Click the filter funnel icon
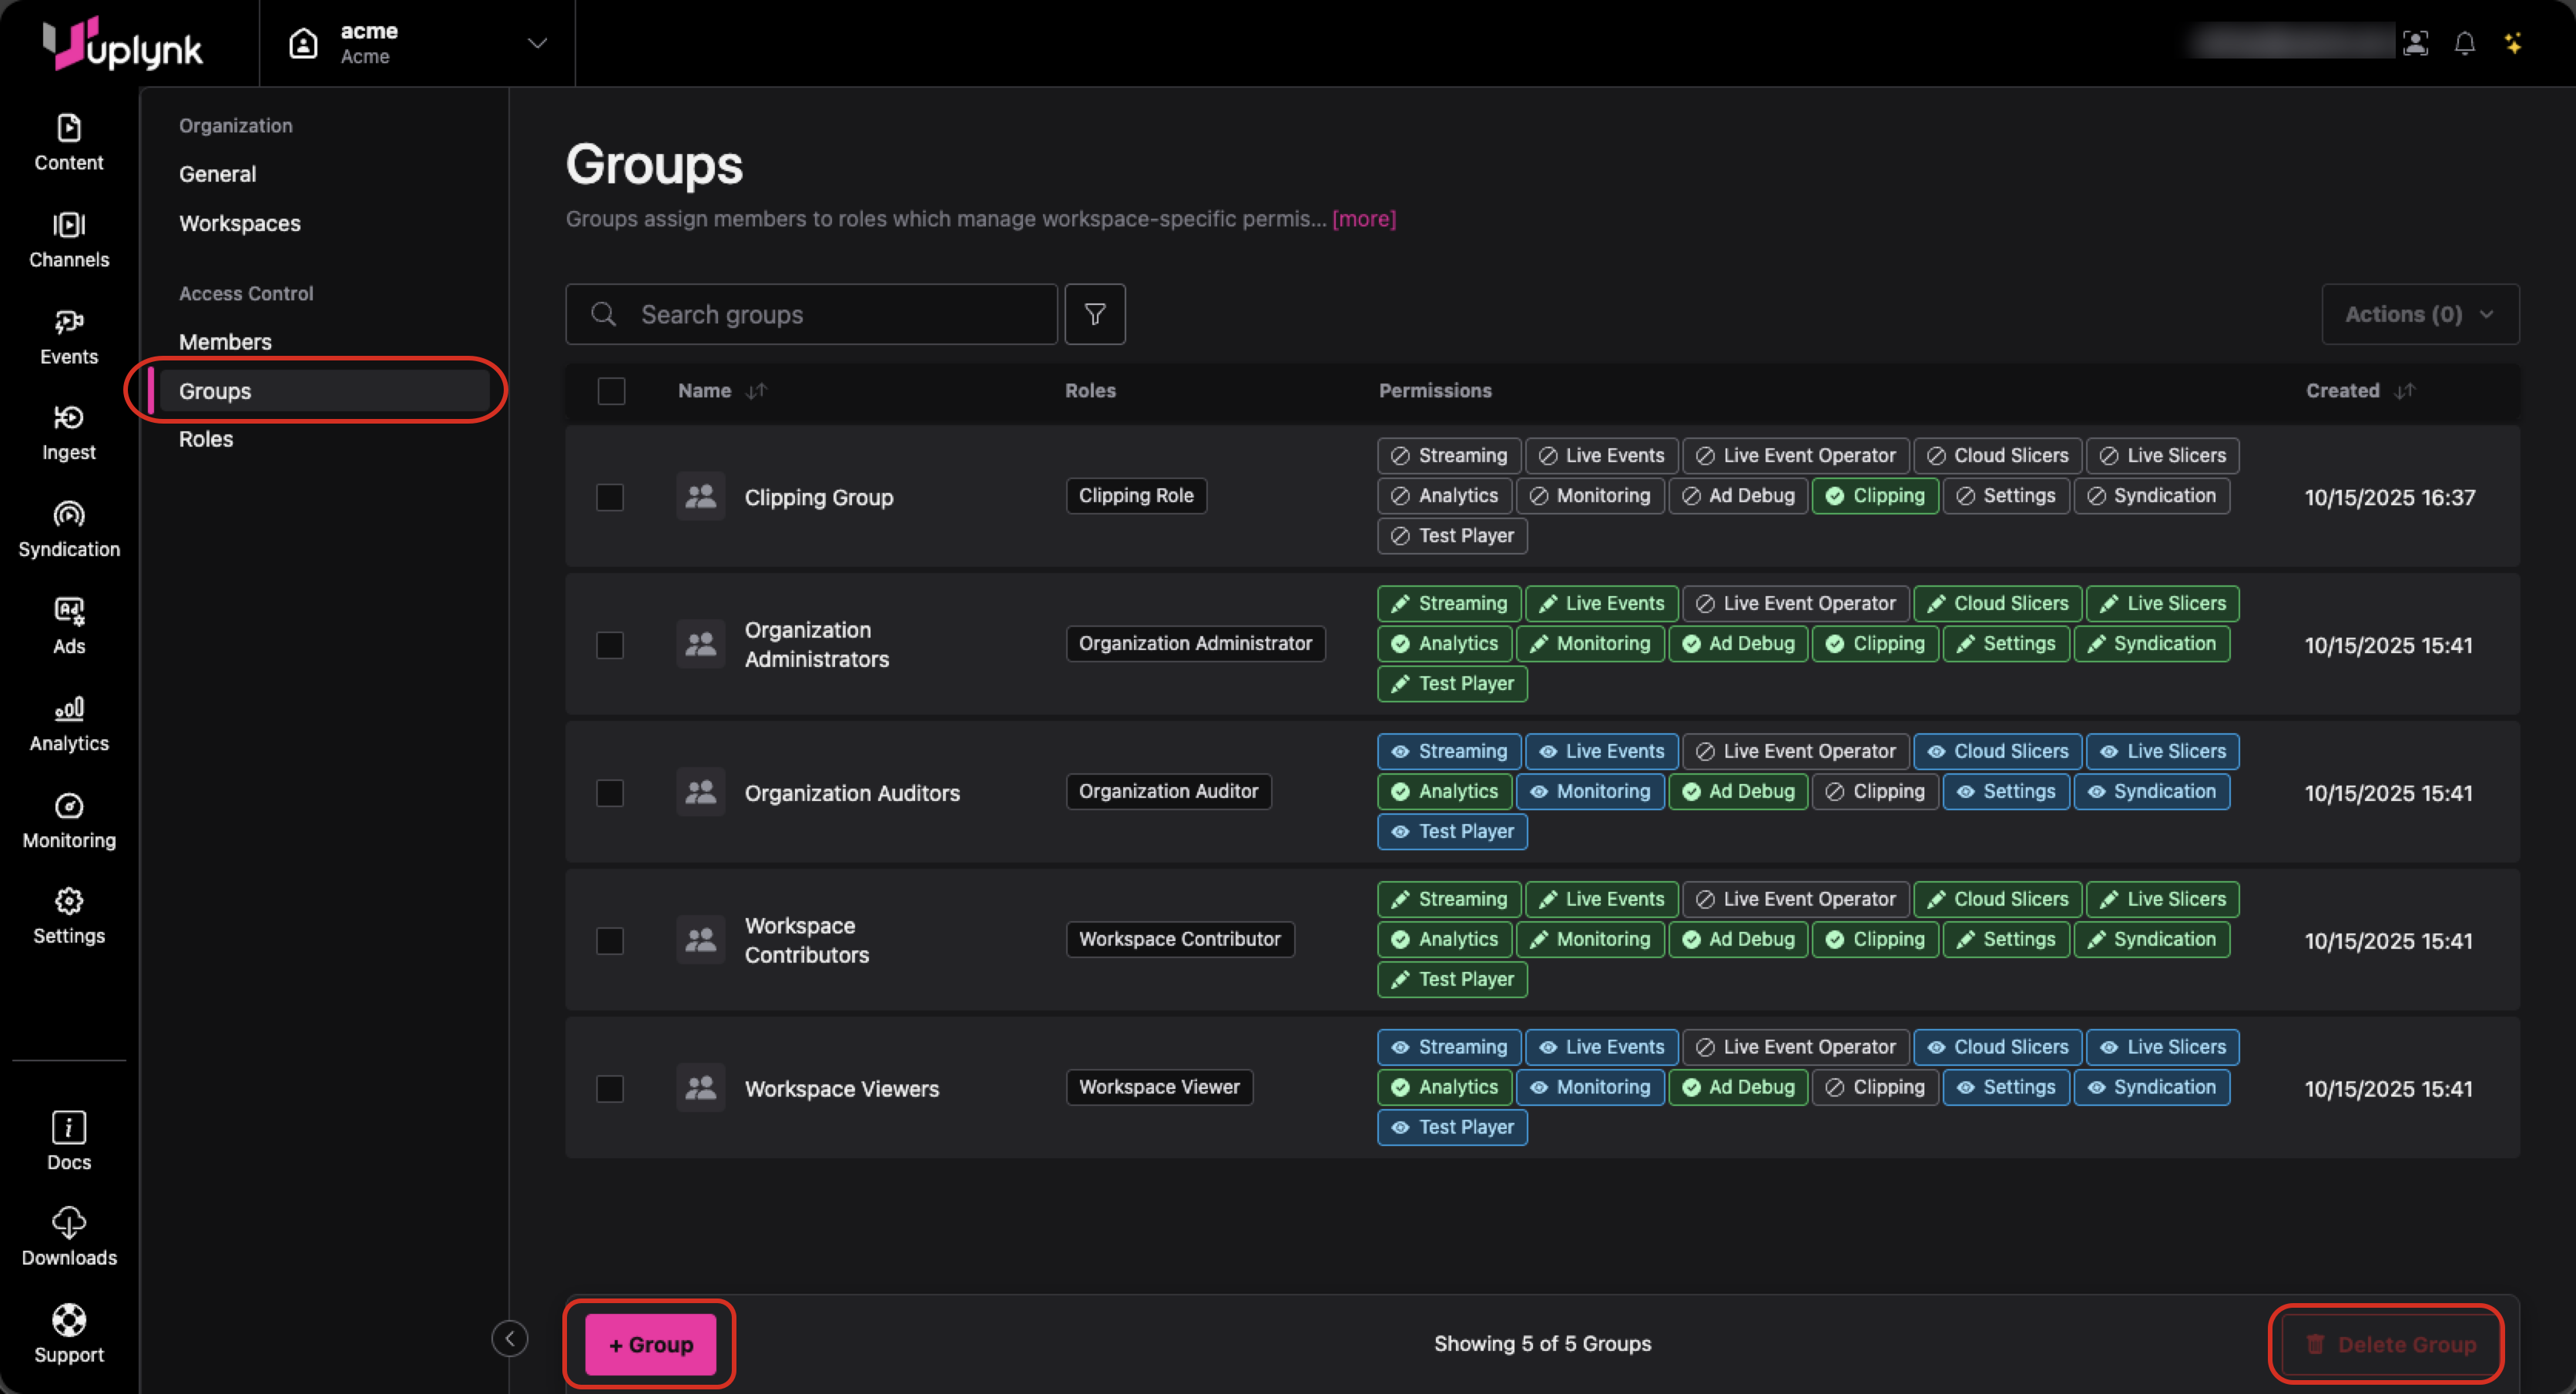 pos(1094,314)
